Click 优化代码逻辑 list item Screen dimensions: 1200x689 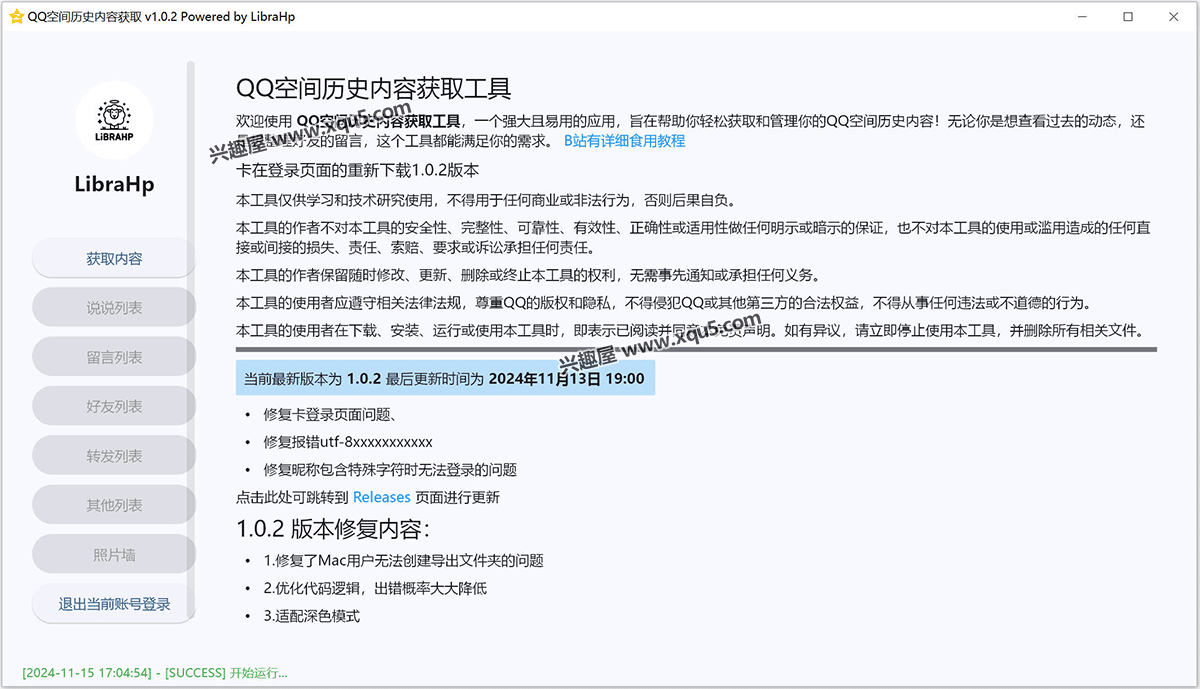[375, 589]
